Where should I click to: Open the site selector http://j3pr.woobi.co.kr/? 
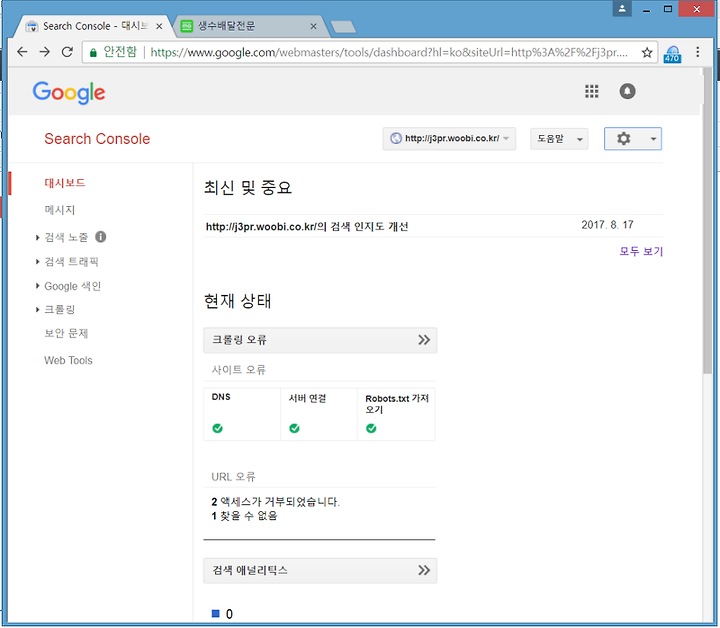[x=449, y=139]
